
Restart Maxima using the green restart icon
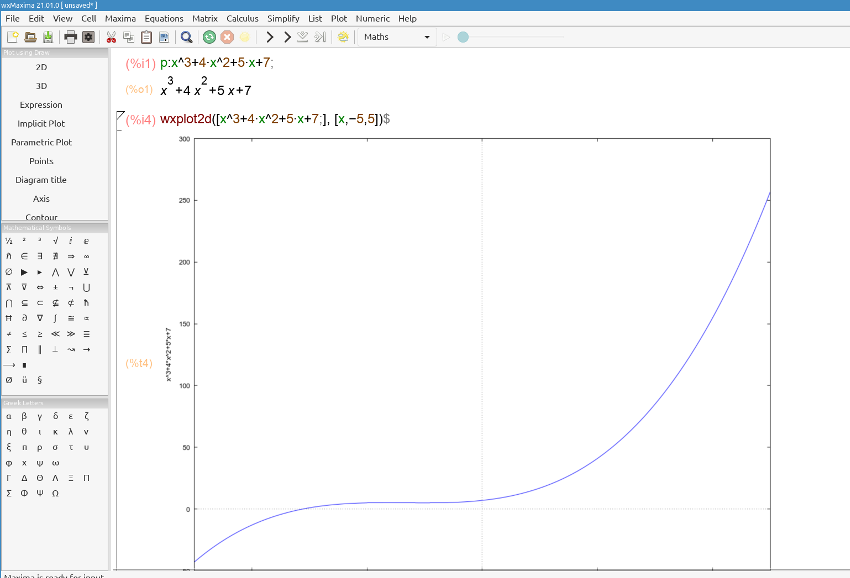[x=208, y=37]
